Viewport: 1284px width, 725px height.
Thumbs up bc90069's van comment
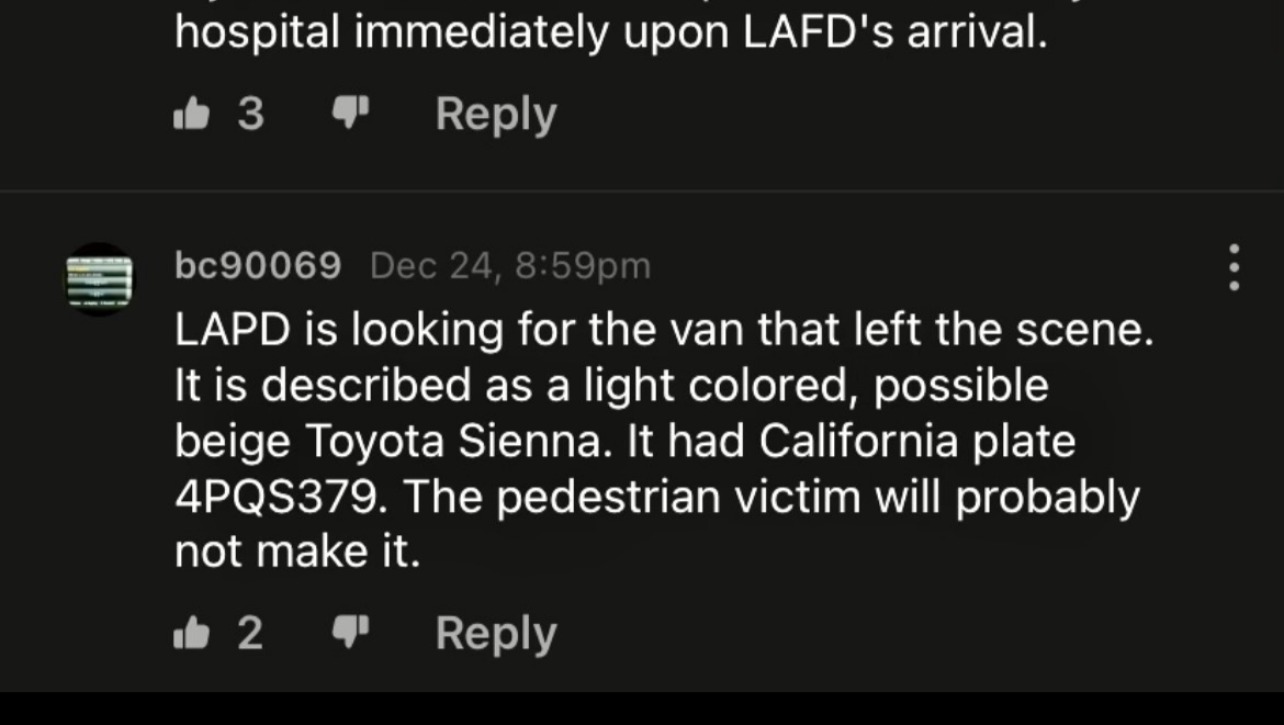(x=191, y=634)
